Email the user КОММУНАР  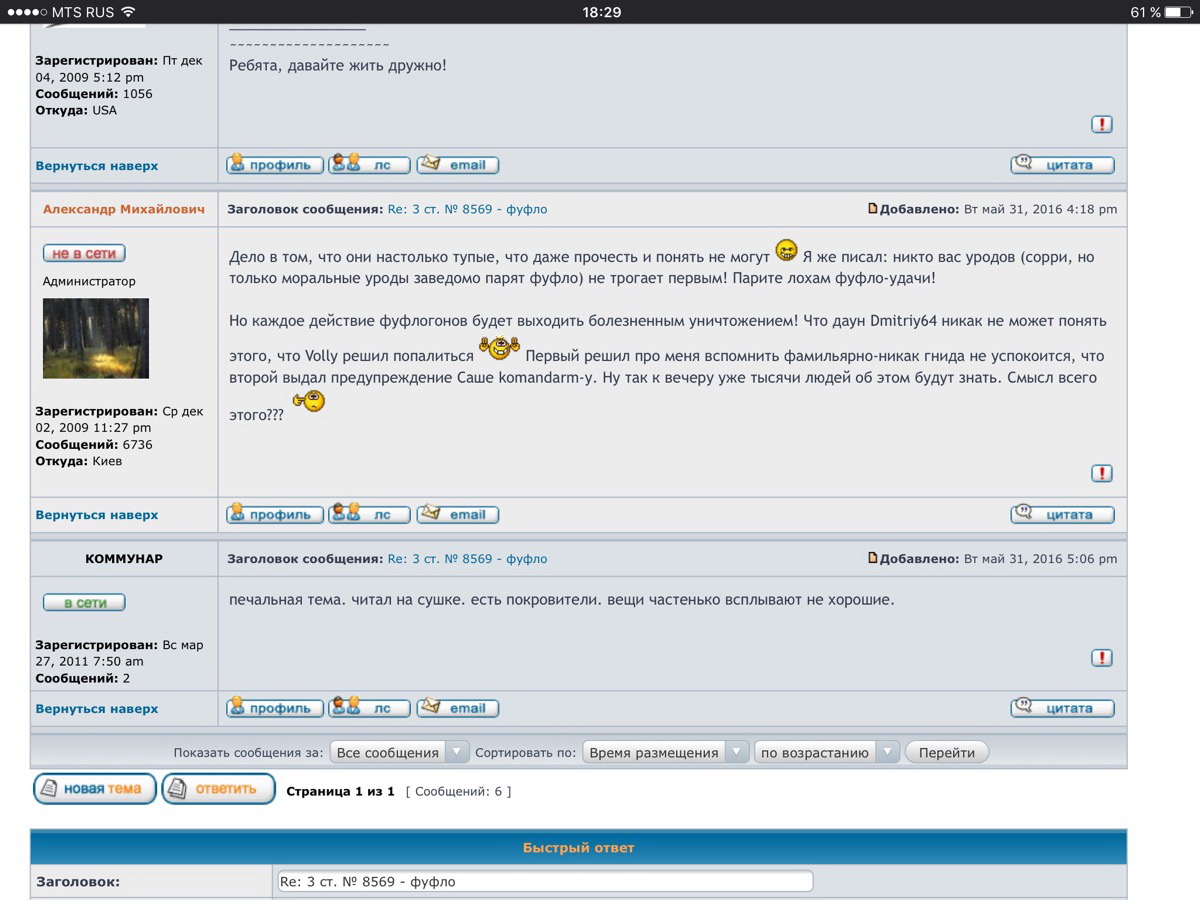(457, 708)
